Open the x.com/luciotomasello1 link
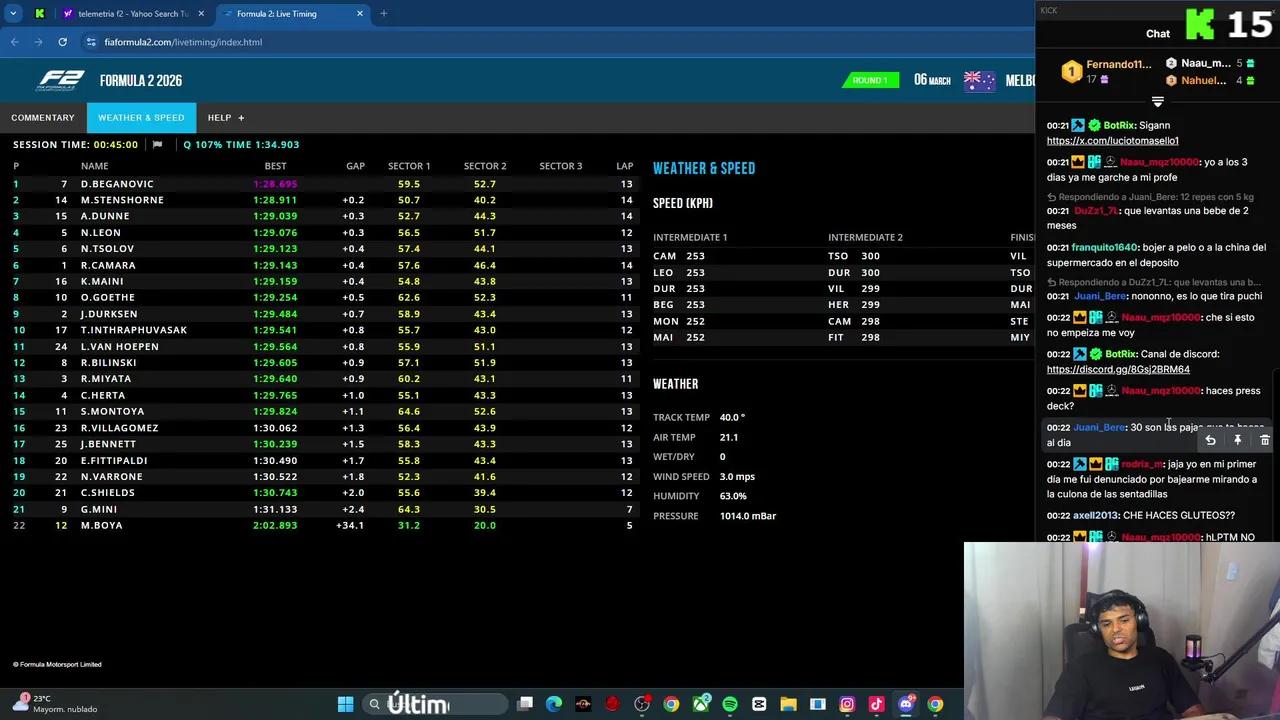This screenshot has width=1280, height=720. point(1112,141)
